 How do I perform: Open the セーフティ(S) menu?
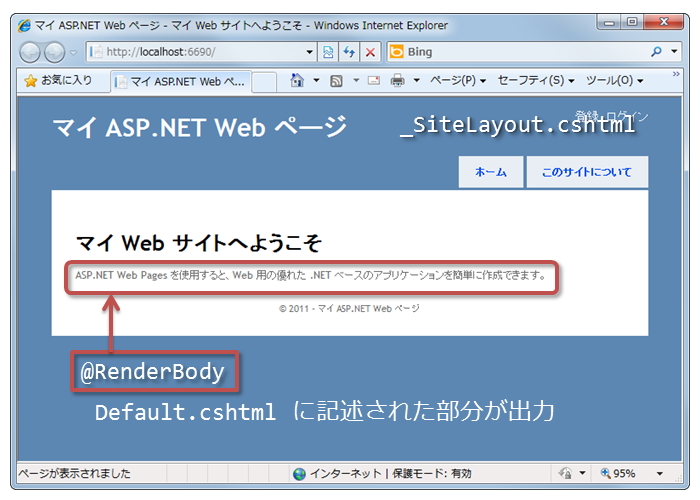pos(536,80)
